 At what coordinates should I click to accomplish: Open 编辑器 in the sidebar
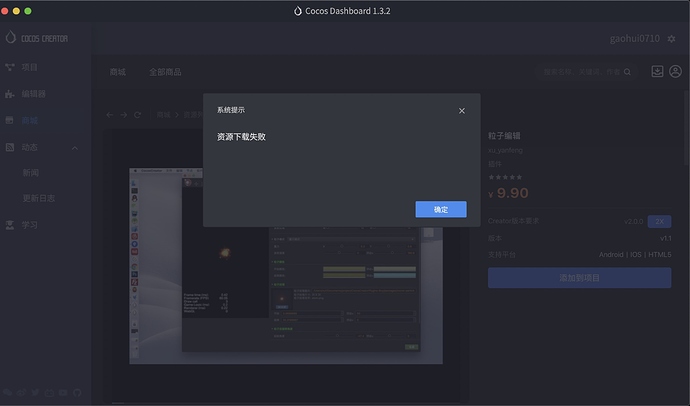click(33, 94)
